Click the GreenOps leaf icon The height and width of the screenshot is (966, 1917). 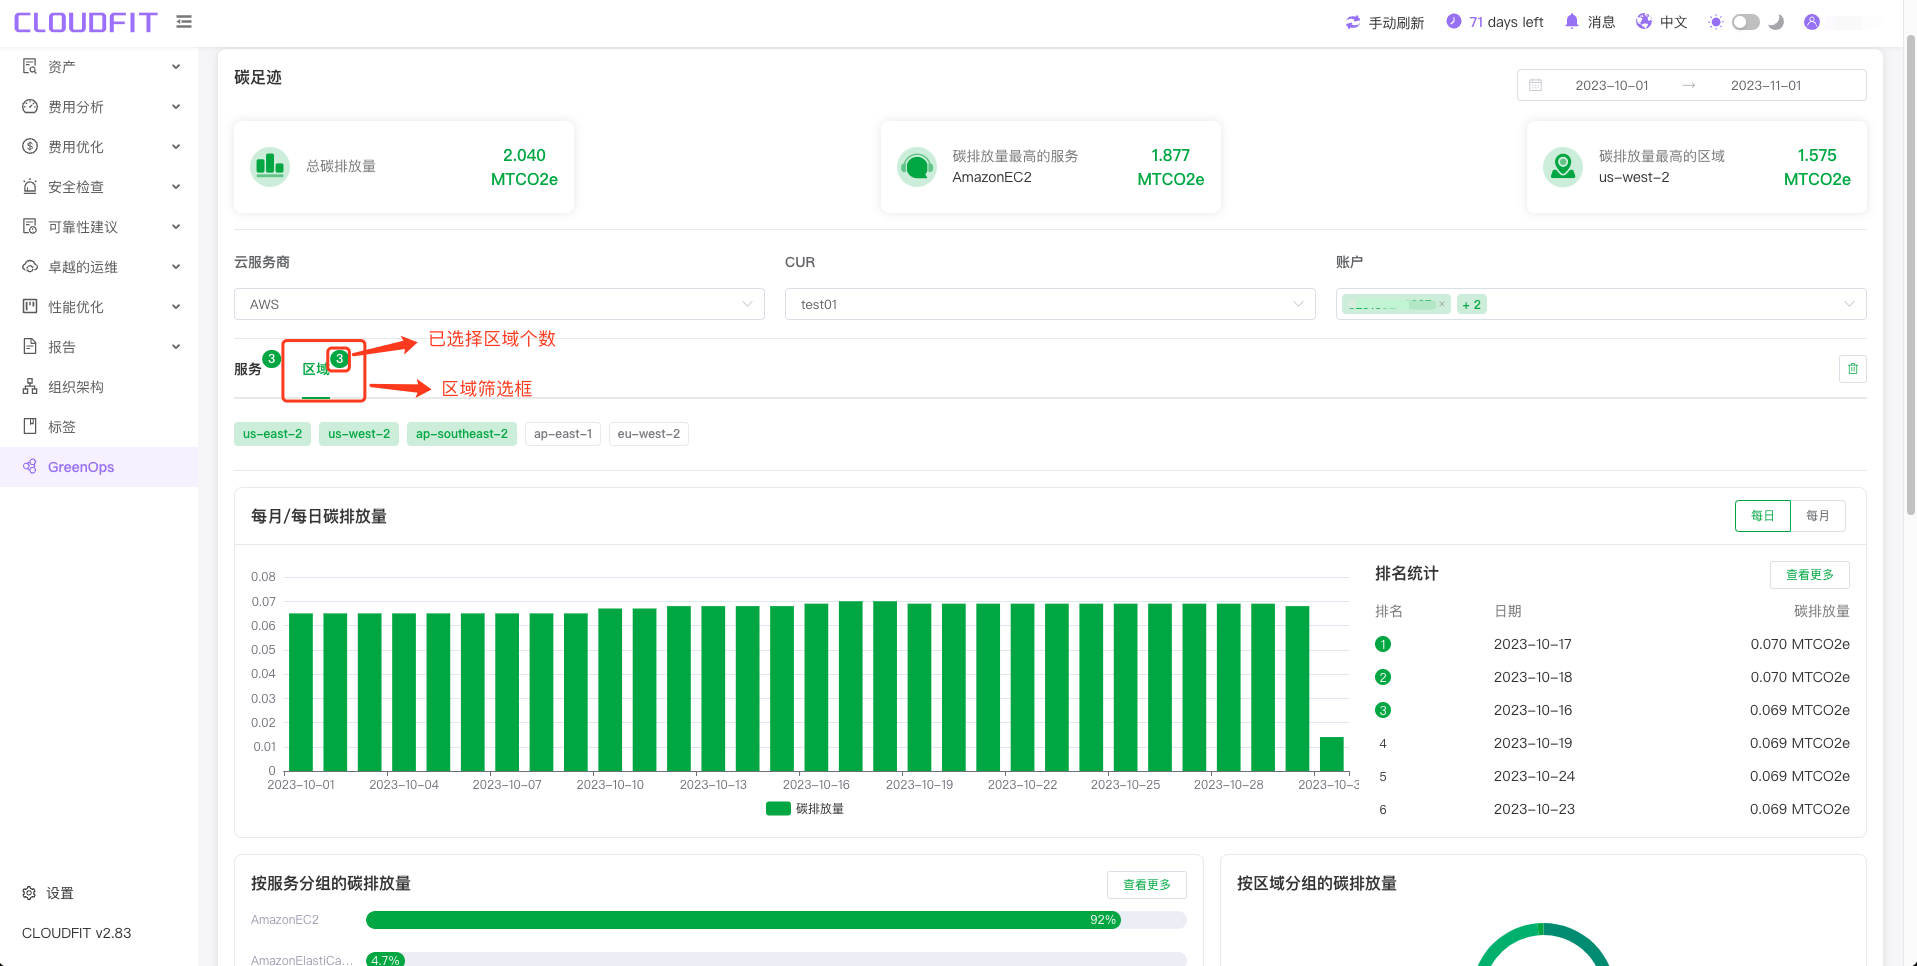pyautogui.click(x=30, y=467)
